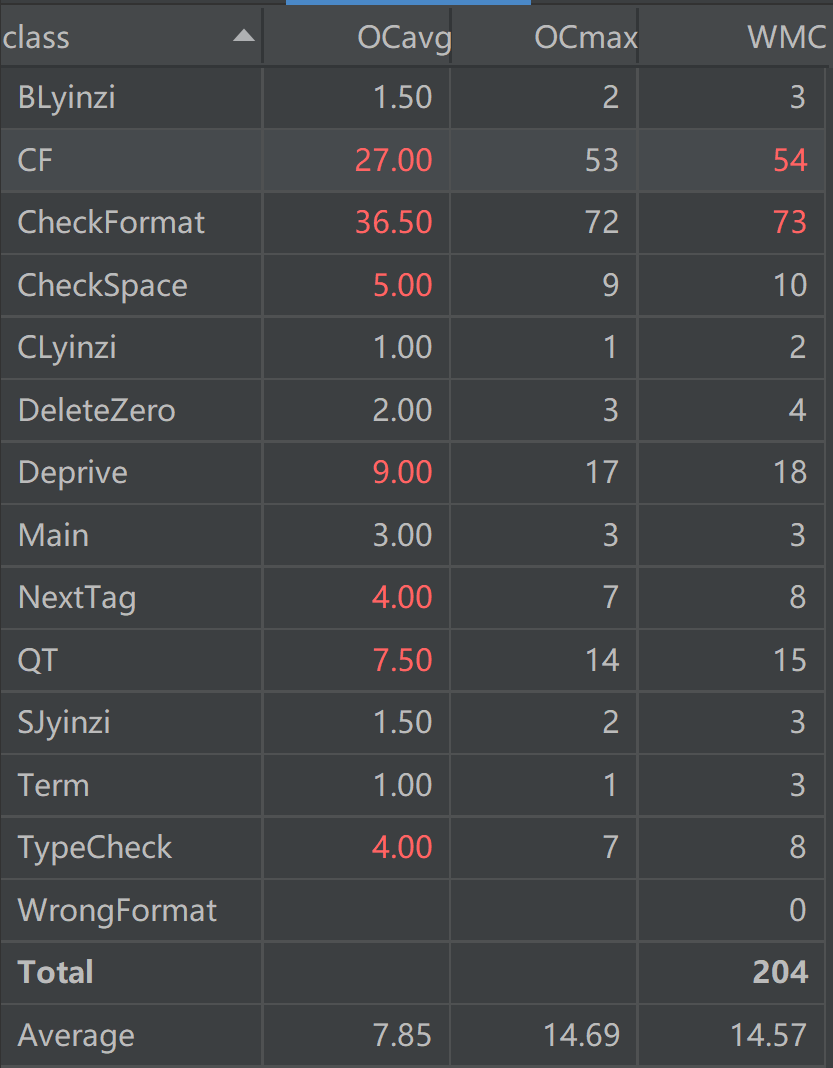Sort by the OCavg column header
This screenshot has width=833, height=1068.
[404, 38]
